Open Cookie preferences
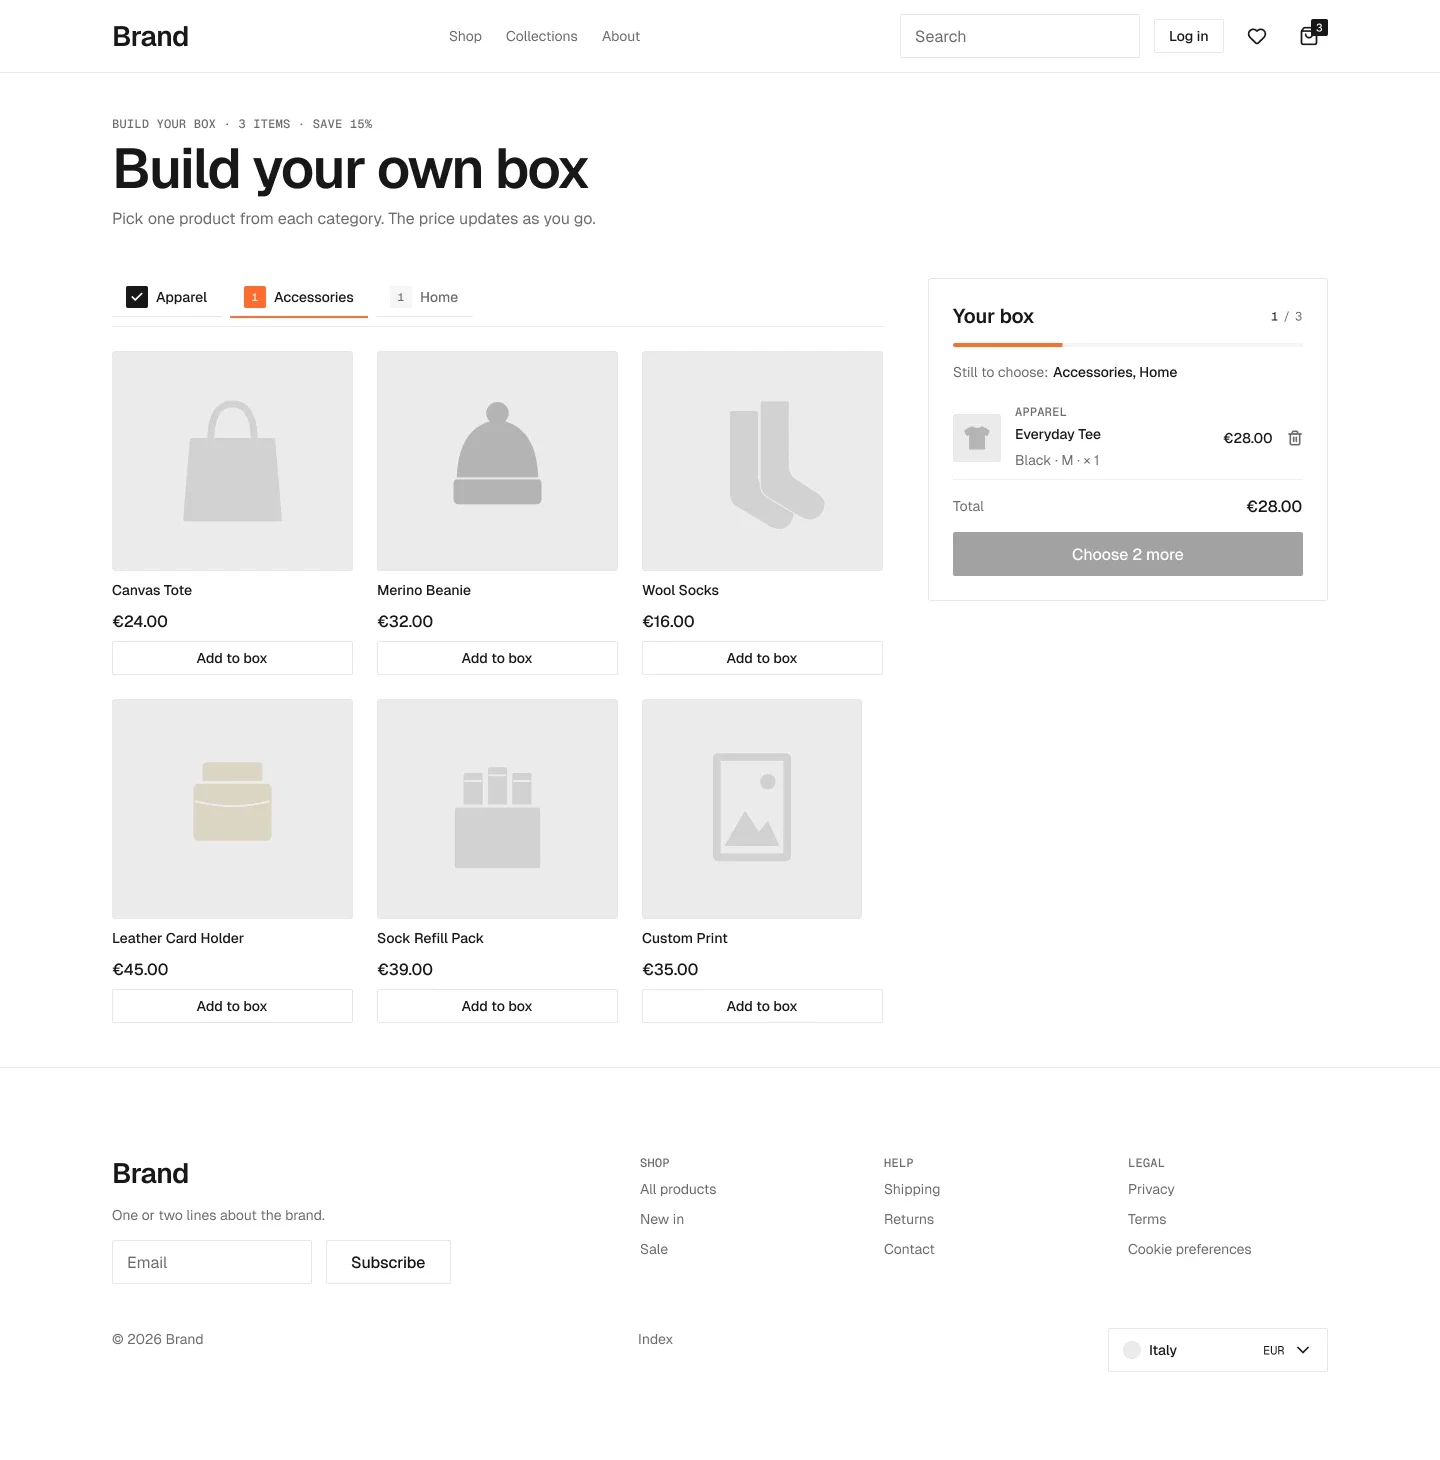 pyautogui.click(x=1190, y=1249)
